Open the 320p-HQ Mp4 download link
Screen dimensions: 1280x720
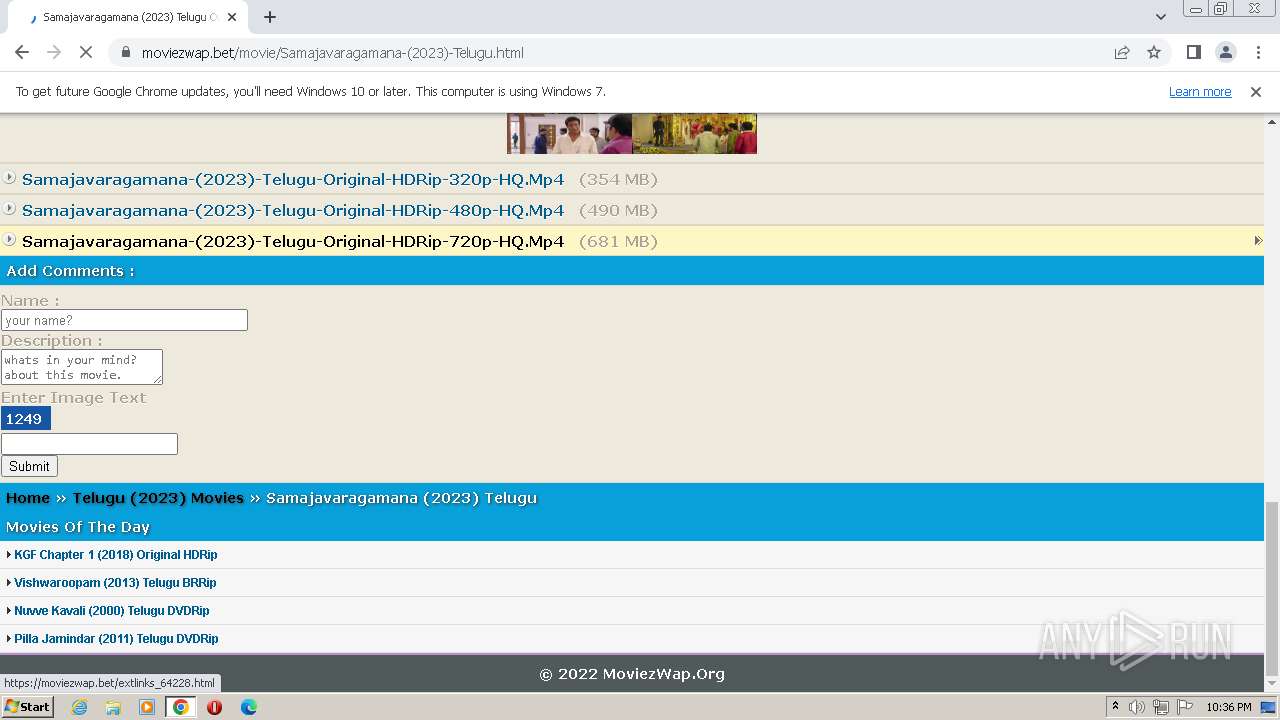pos(293,180)
